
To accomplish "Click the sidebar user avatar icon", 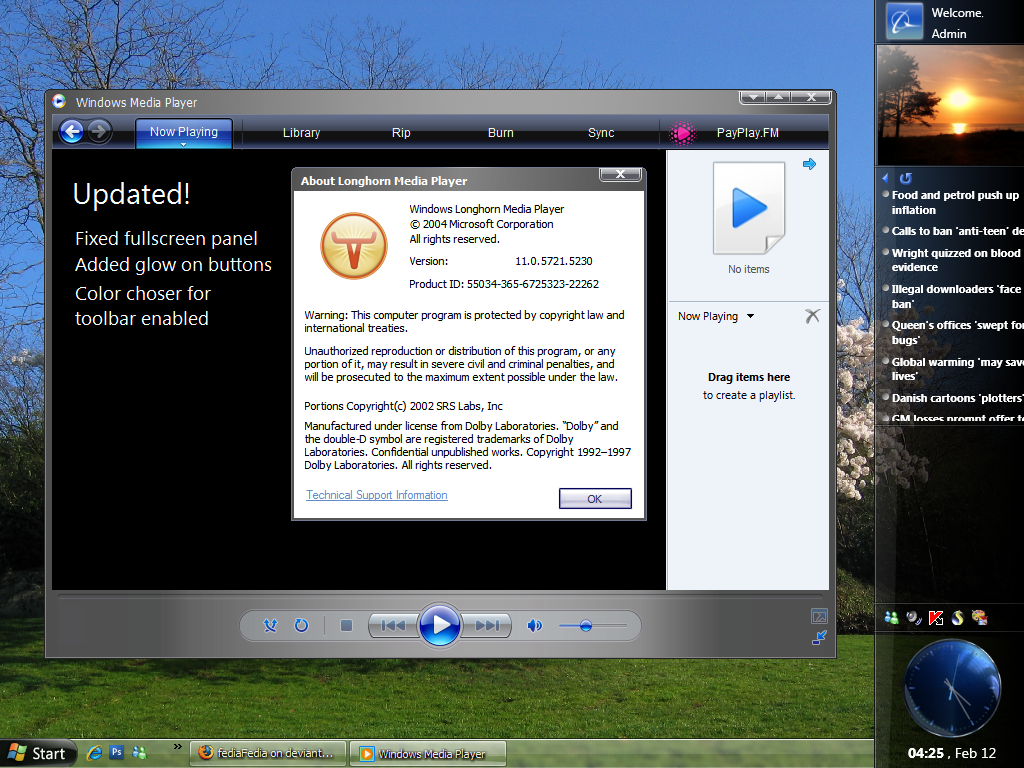I will pos(904,21).
